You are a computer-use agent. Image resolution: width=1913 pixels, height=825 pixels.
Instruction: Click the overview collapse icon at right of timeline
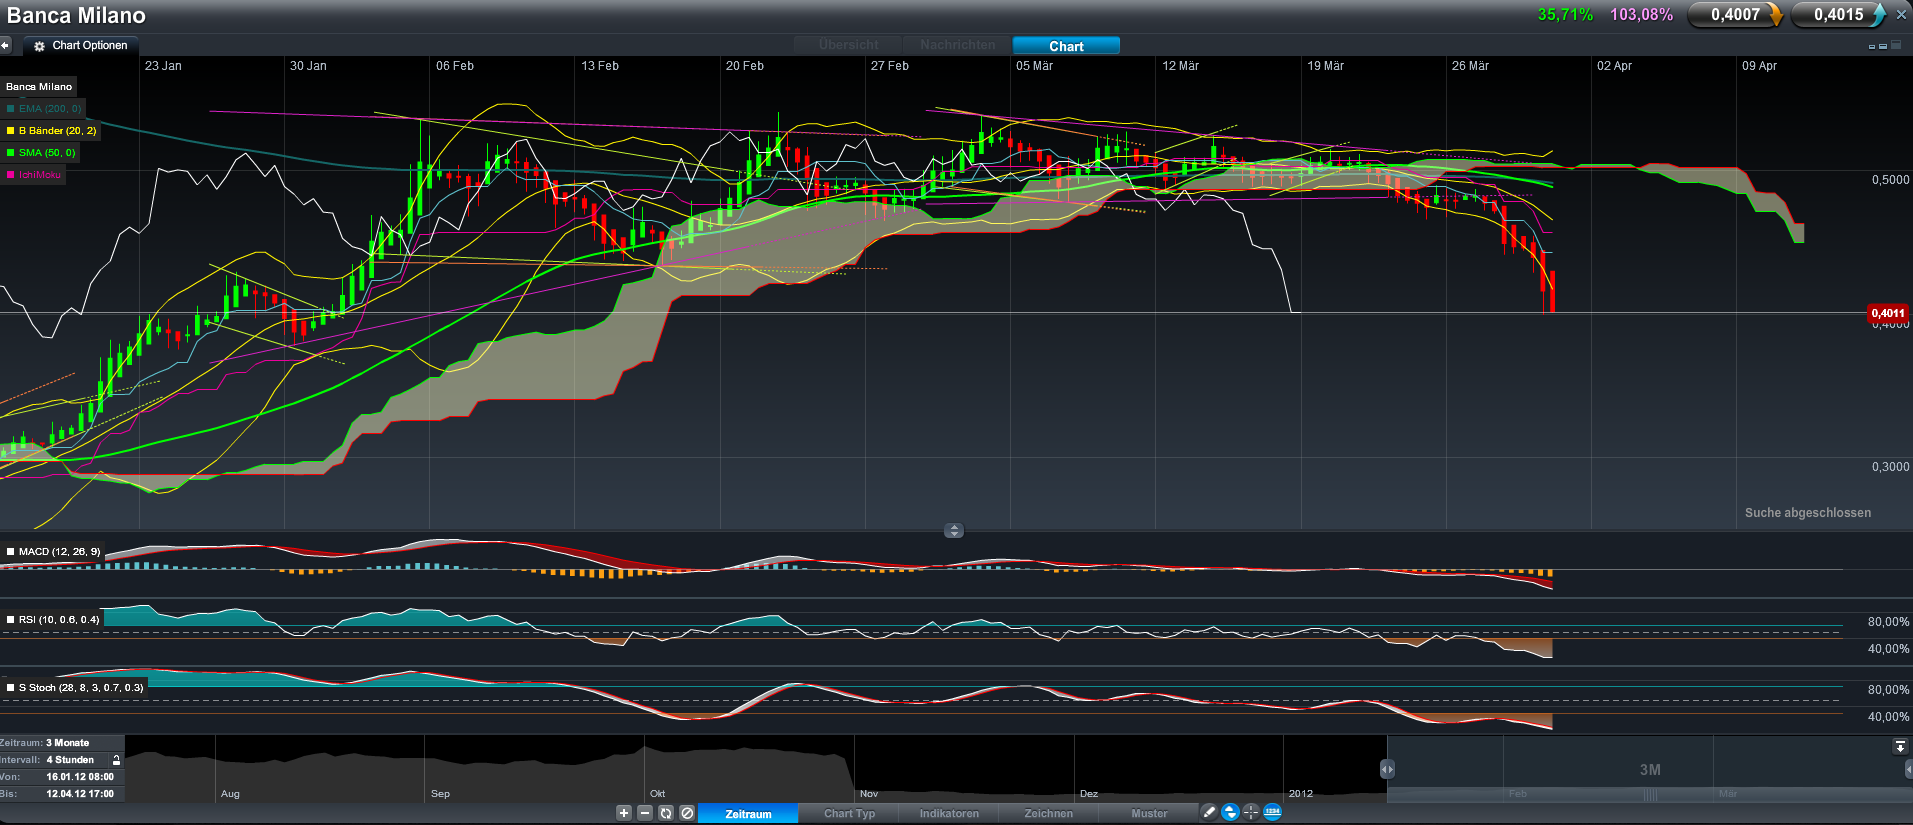(1900, 747)
